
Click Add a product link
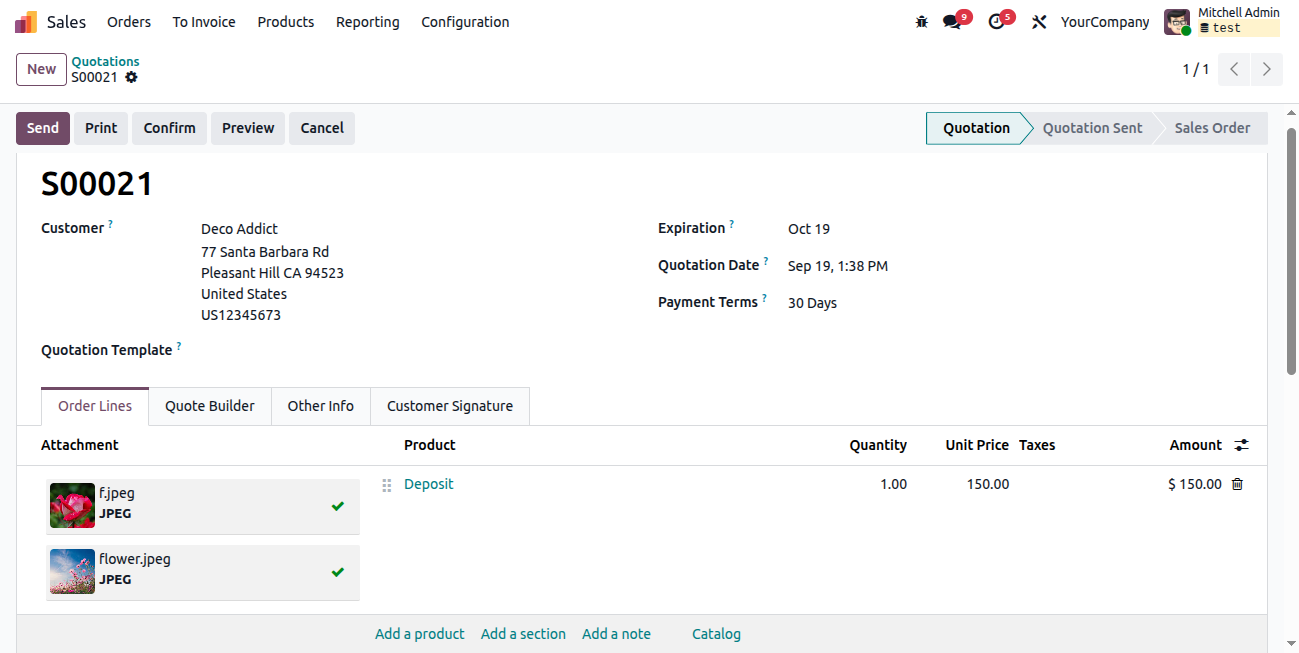[x=420, y=634]
